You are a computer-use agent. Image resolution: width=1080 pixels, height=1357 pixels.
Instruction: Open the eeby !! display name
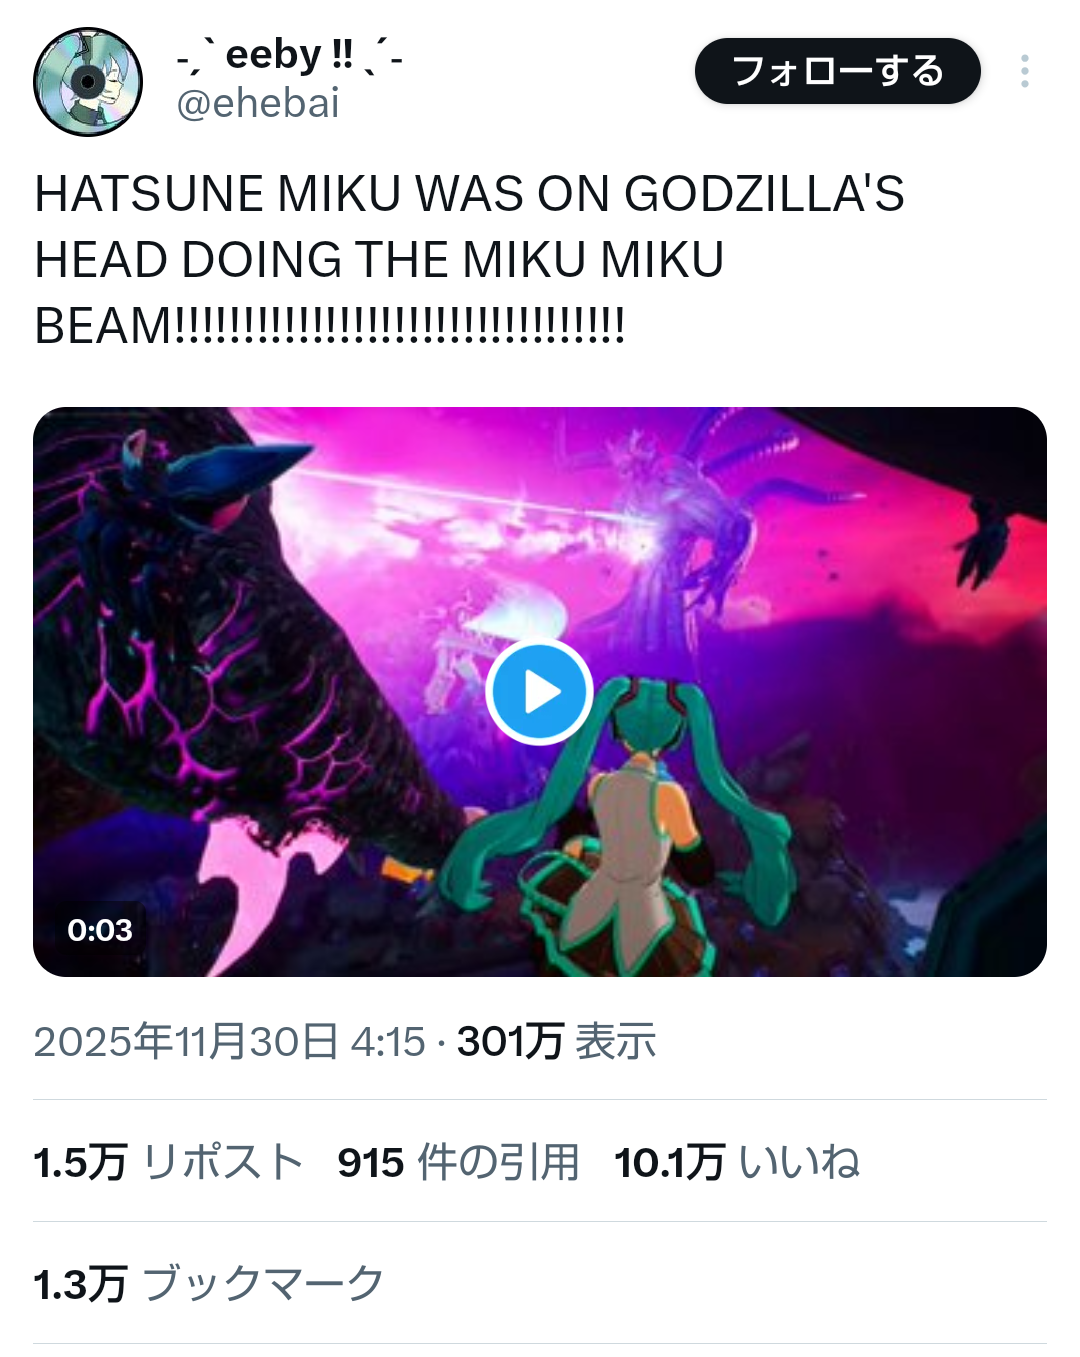pos(289,55)
